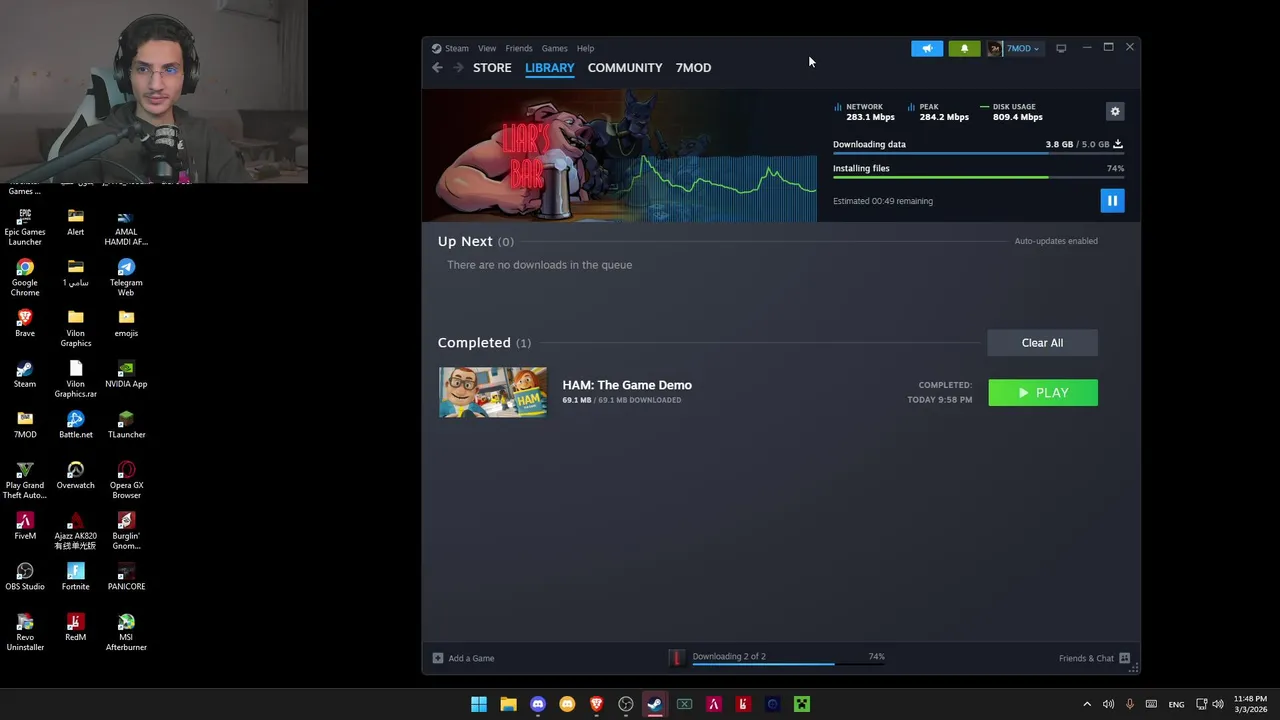Open Telegram Web desktop shortcut
Viewport: 1280px width, 720px height.
point(126,277)
